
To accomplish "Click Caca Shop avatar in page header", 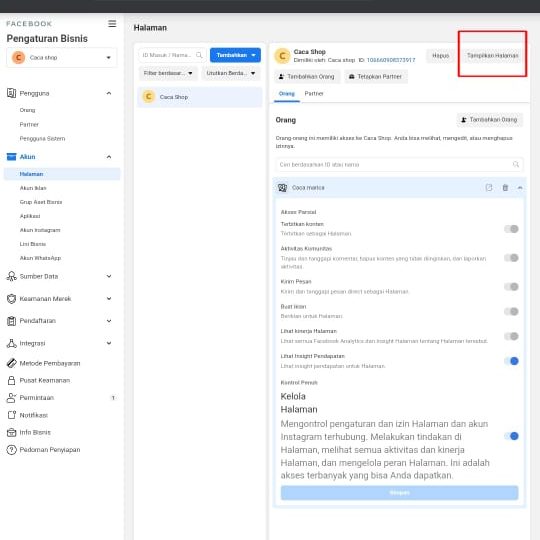I will pyautogui.click(x=282, y=55).
